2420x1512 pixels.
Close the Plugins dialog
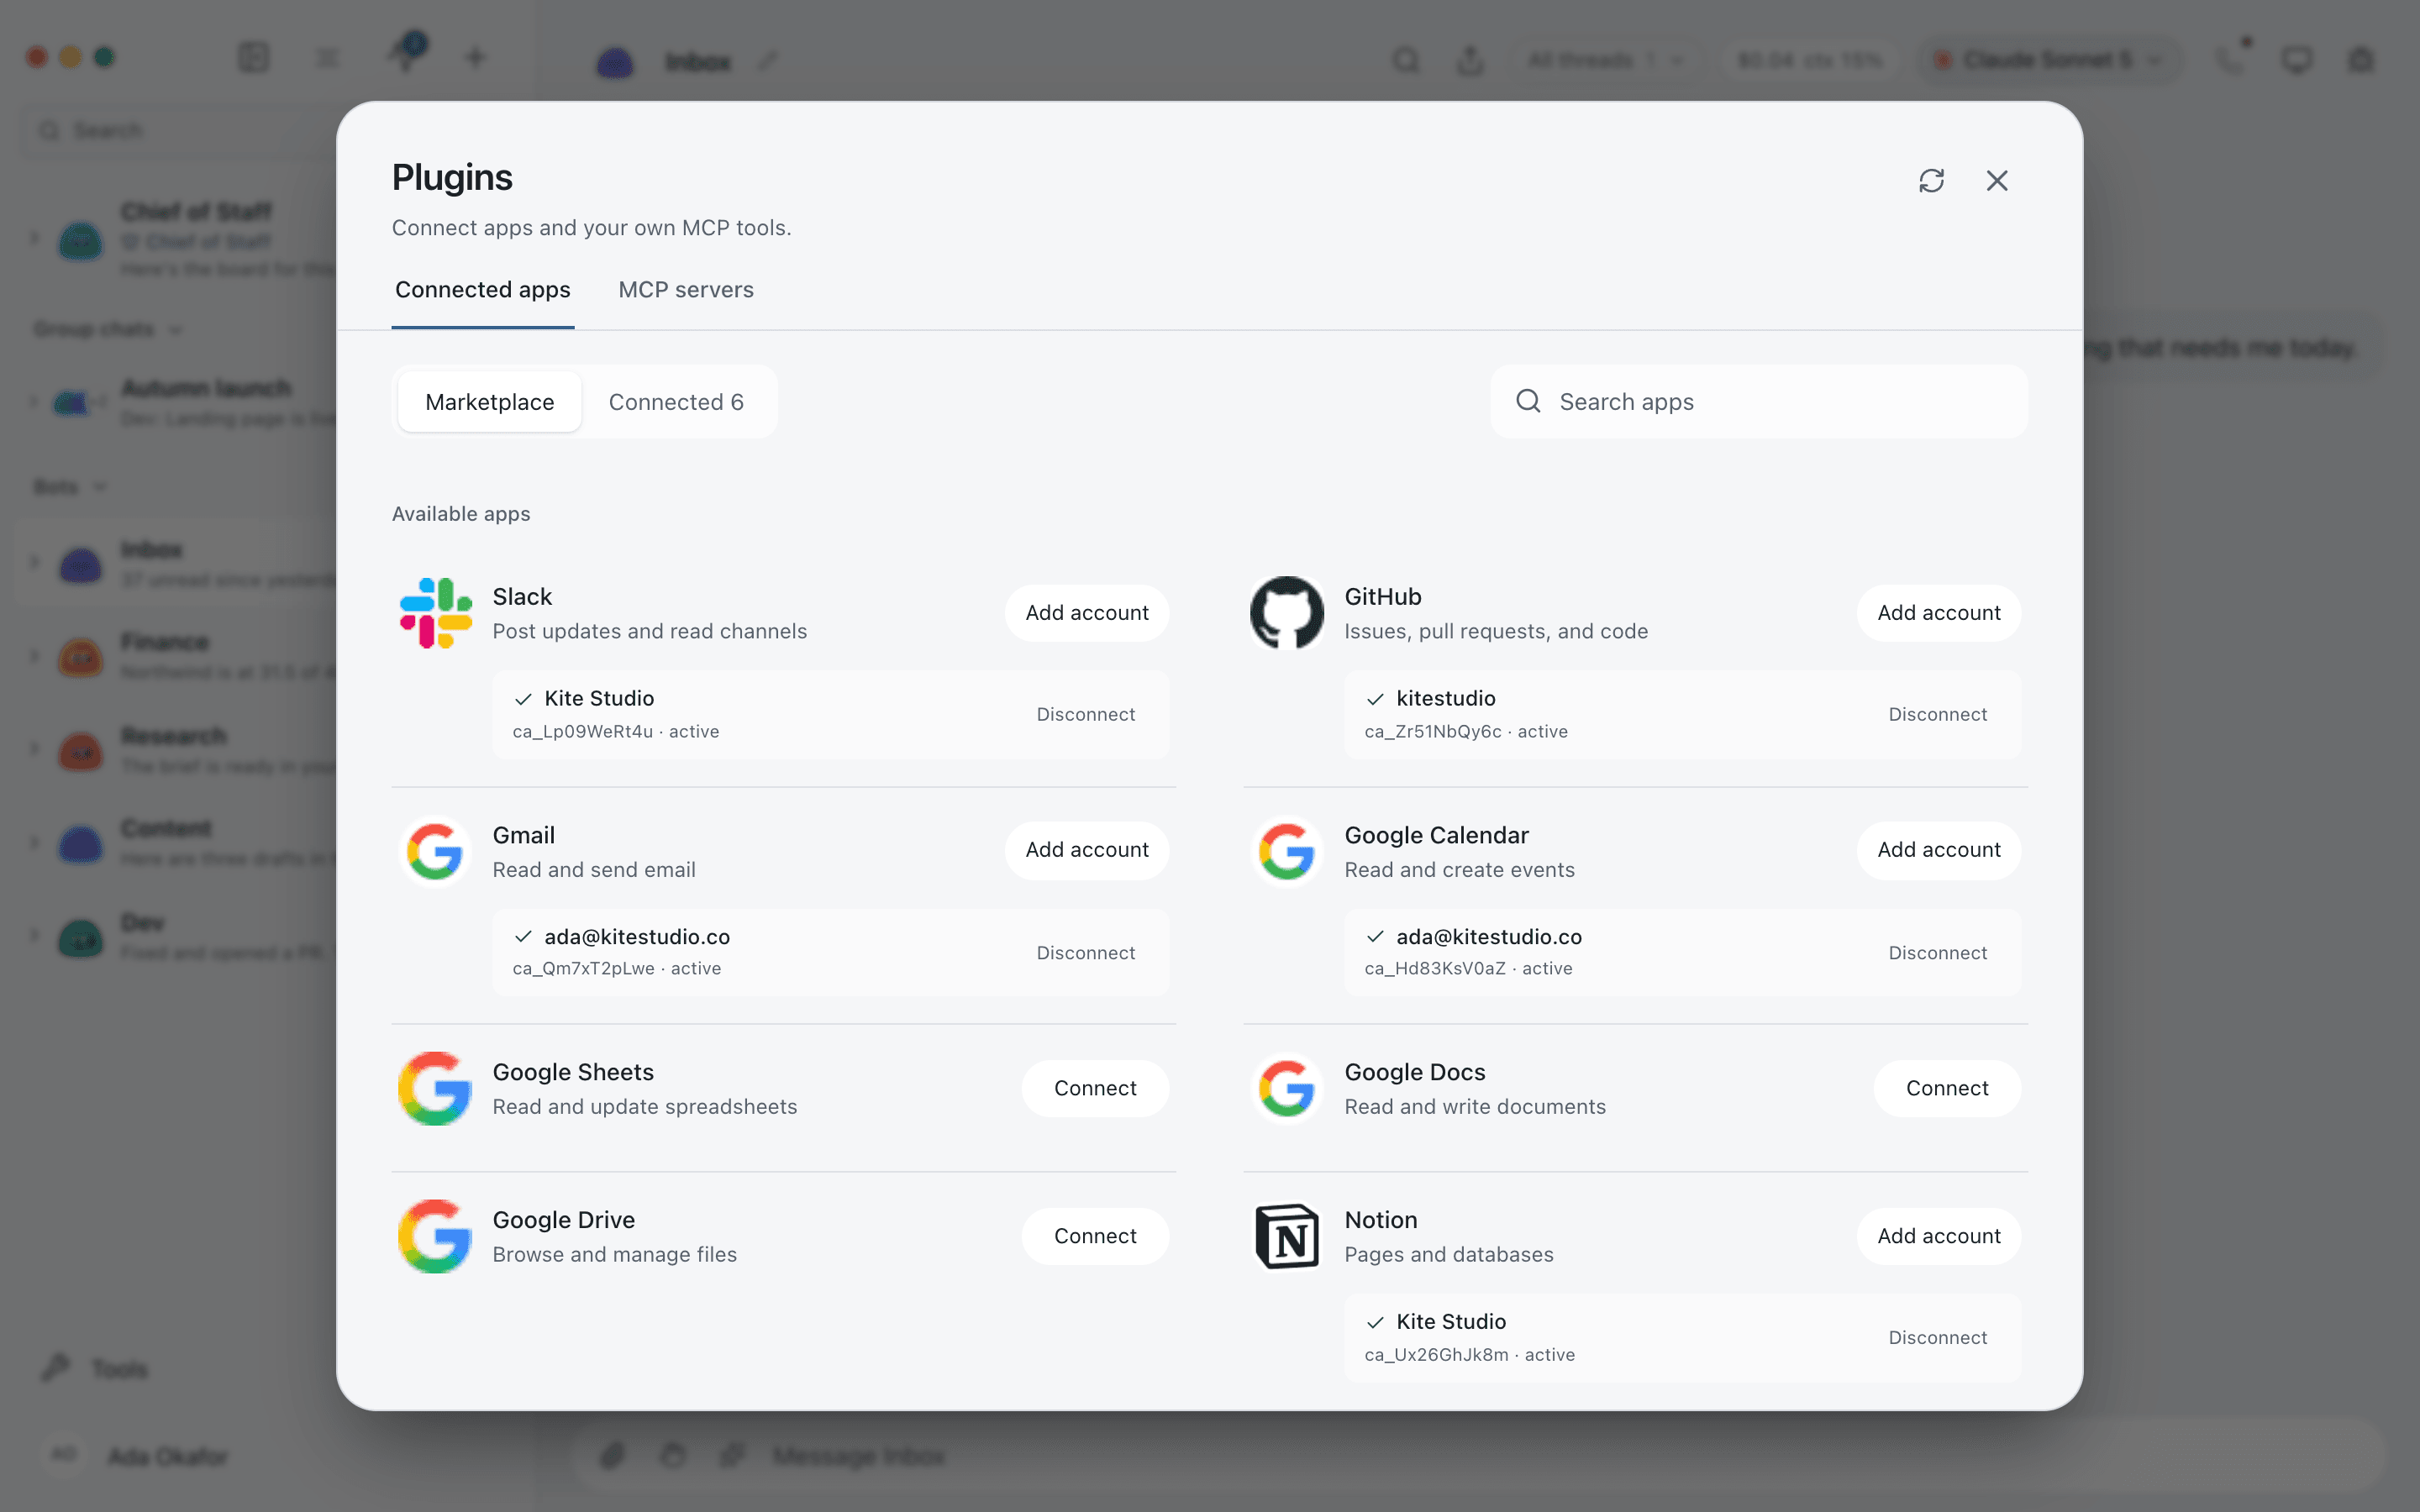(x=1997, y=181)
